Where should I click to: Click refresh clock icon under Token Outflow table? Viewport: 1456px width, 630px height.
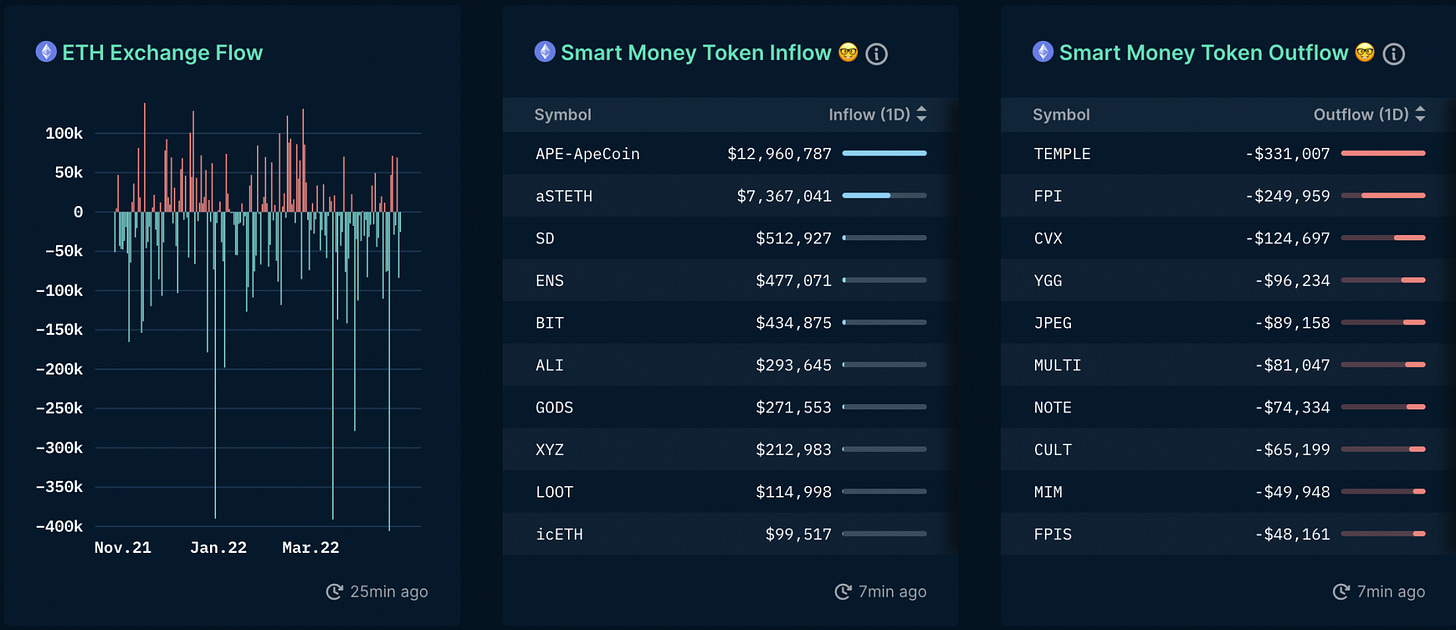1341,592
